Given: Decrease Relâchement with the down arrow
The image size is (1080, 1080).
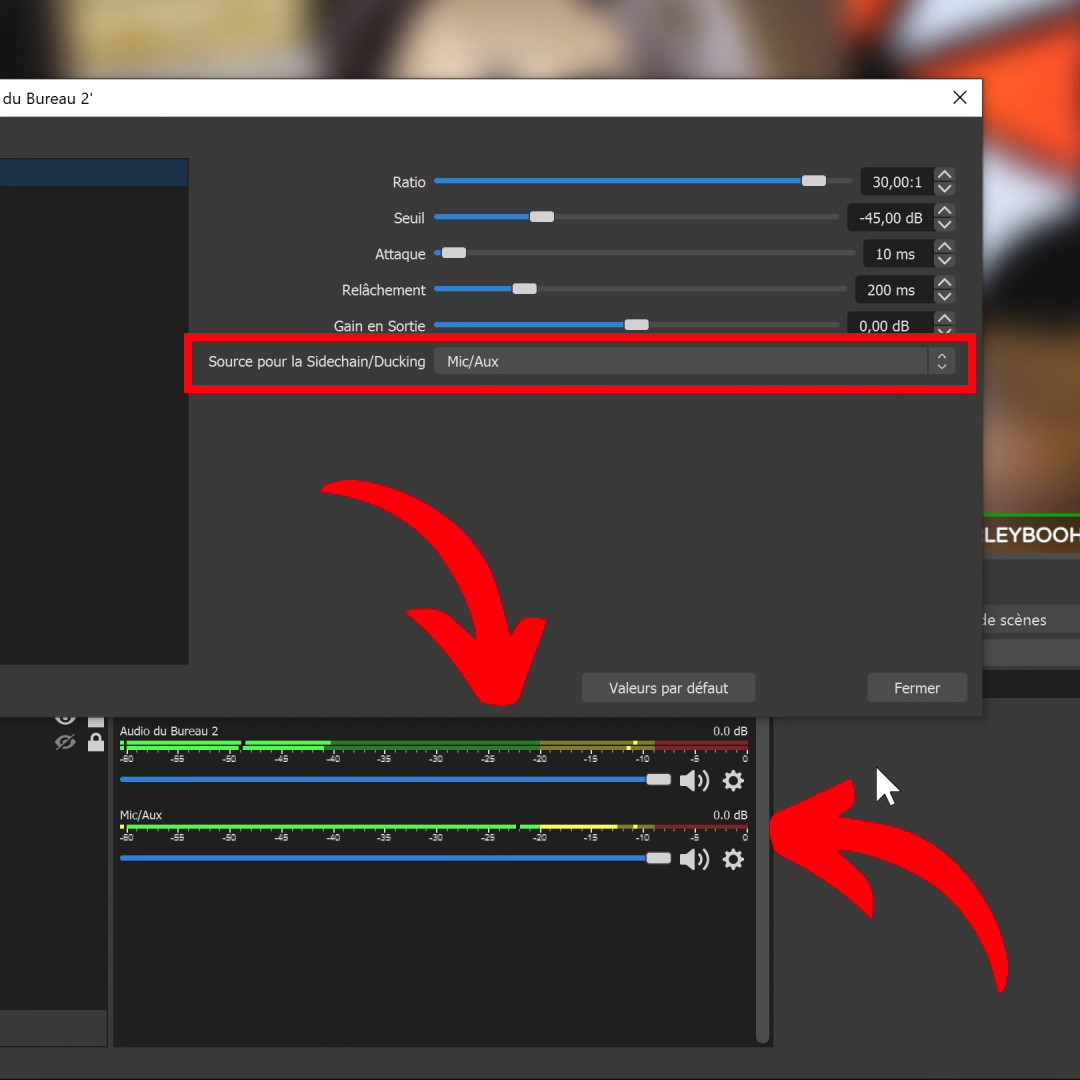Looking at the screenshot, I should tap(944, 297).
